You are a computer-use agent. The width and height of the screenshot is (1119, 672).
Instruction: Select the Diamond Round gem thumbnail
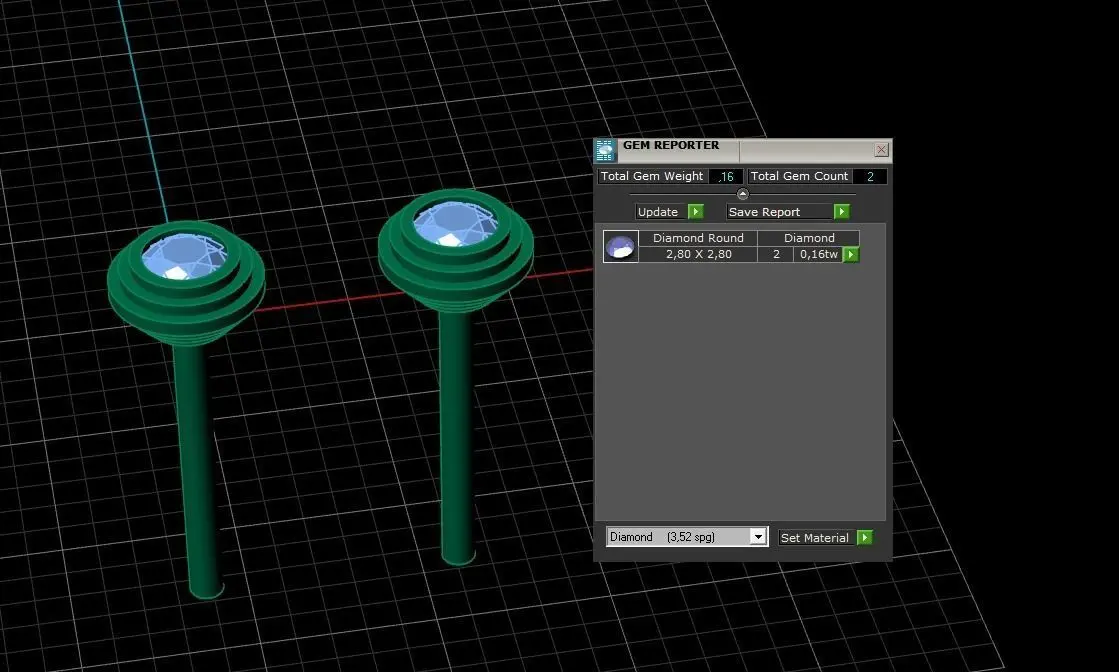point(621,246)
